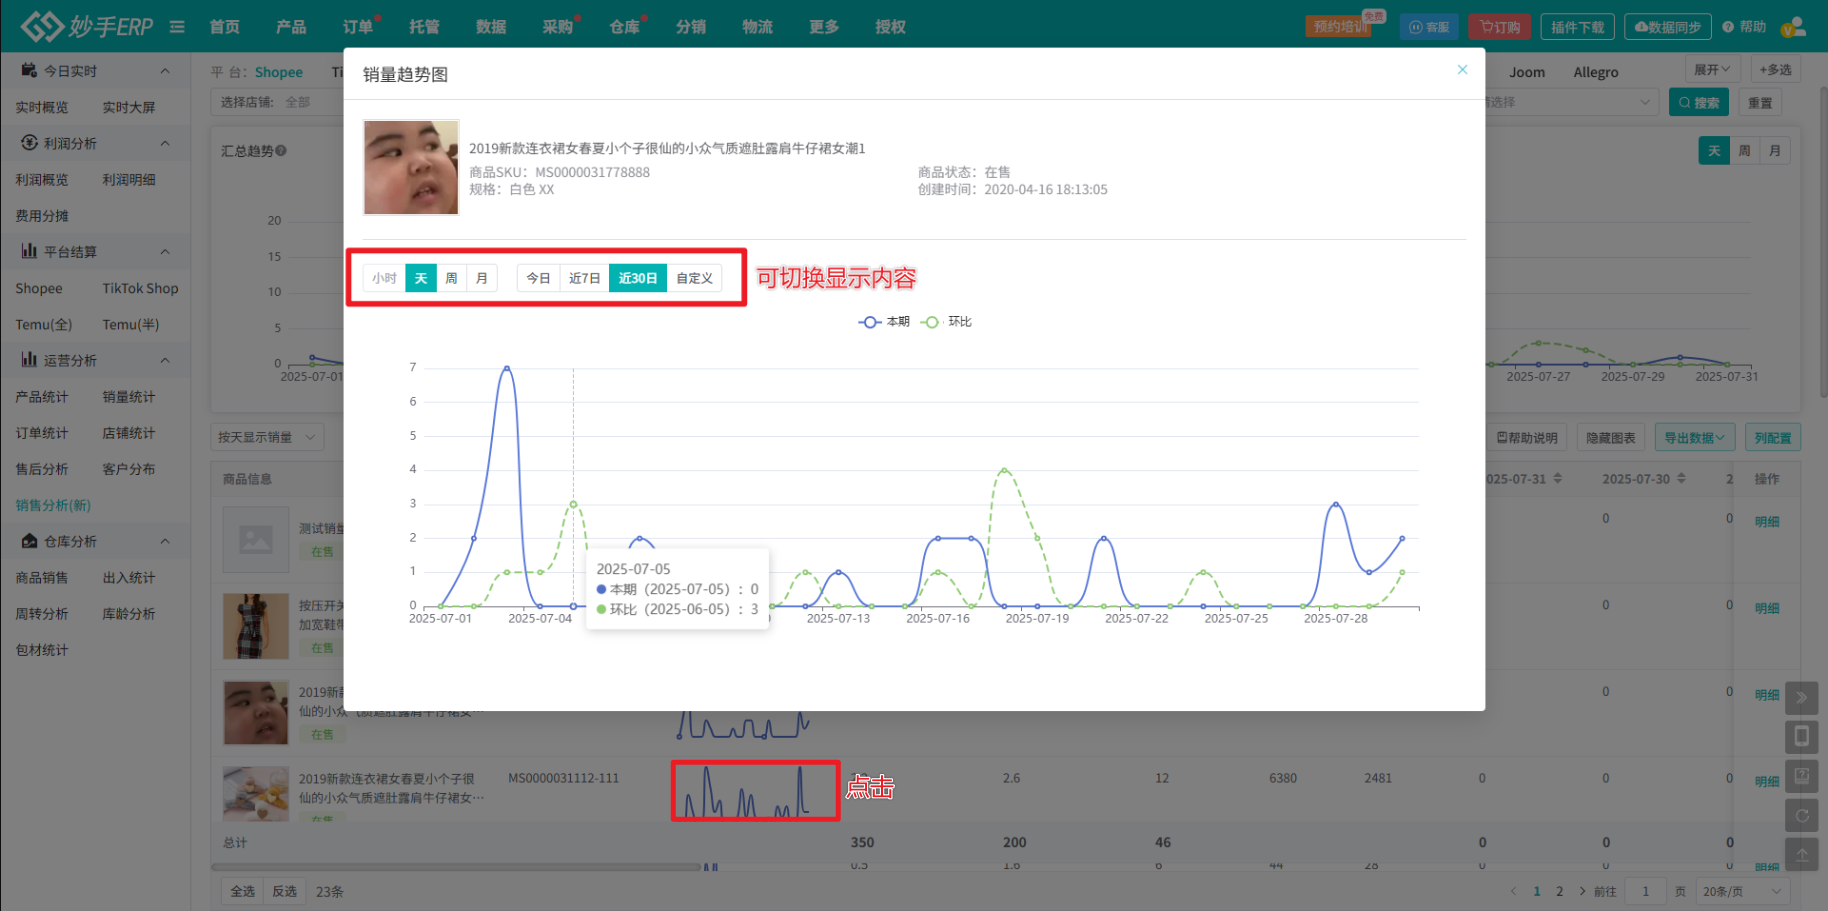Collapse the 仓库分析 sidebar section
Viewport: 1828px width, 911px height.
[165, 541]
